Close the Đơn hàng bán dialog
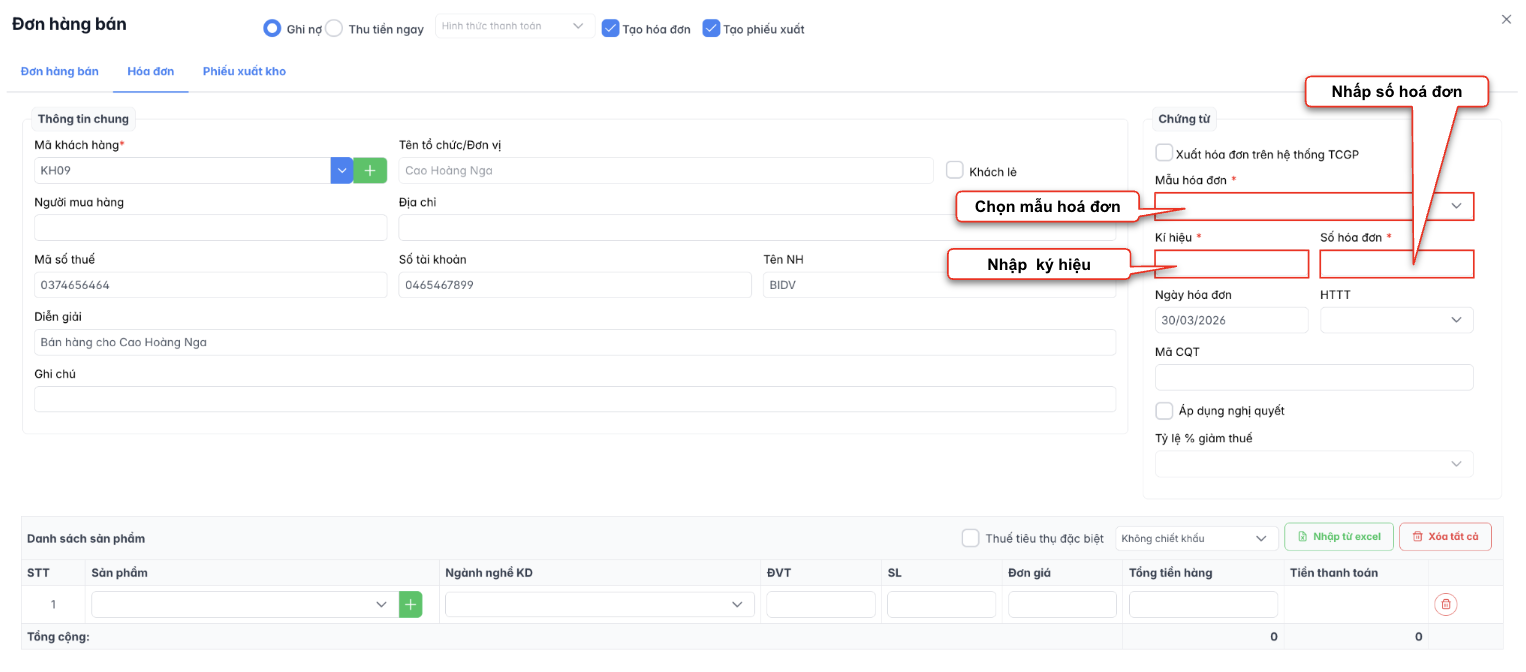This screenshot has width=1526, height=672. click(1506, 19)
